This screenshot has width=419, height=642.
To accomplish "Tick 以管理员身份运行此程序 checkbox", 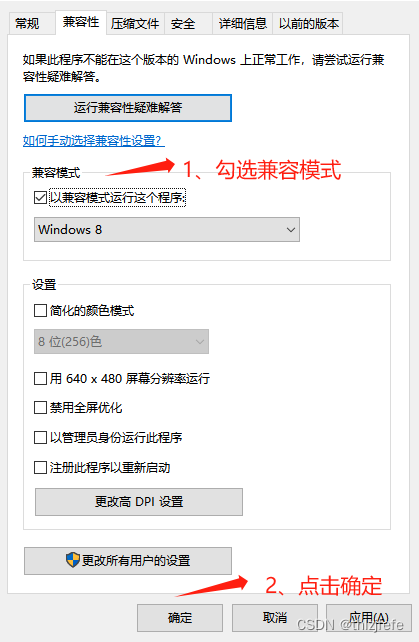I will (x=40, y=438).
